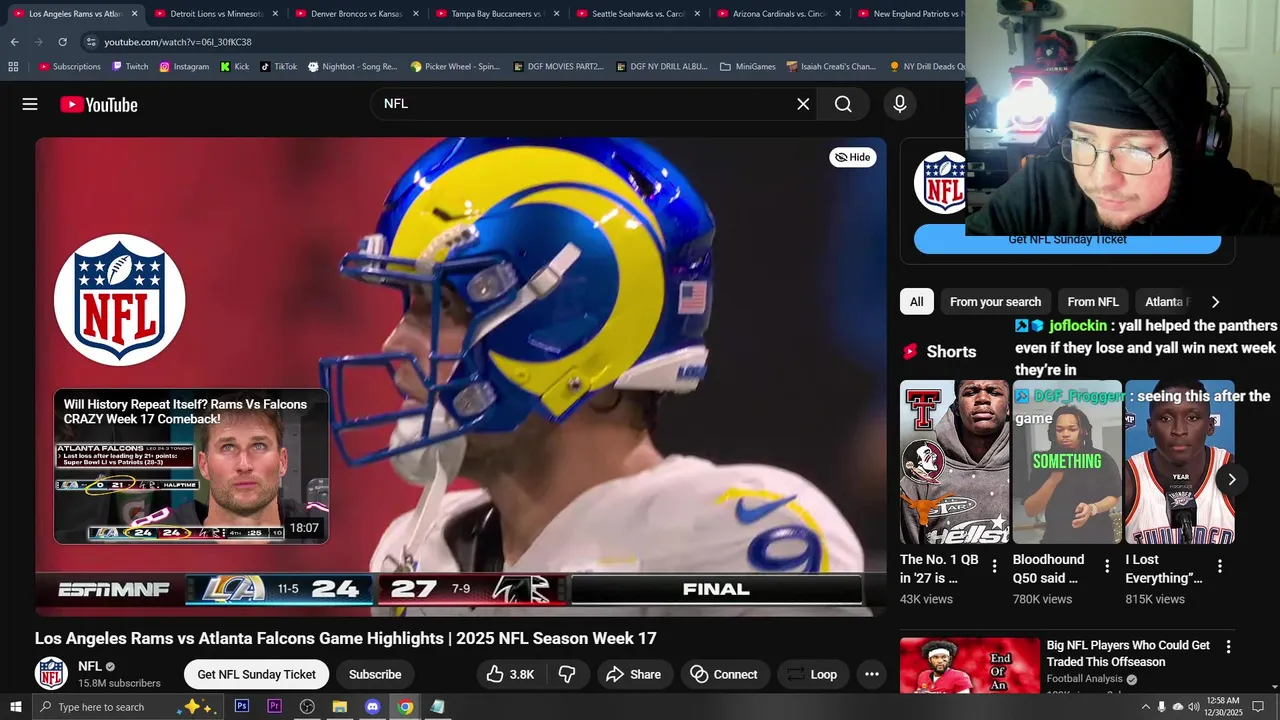Select the Atlanta chip
Image resolution: width=1280 pixels, height=720 pixels.
1165,302
